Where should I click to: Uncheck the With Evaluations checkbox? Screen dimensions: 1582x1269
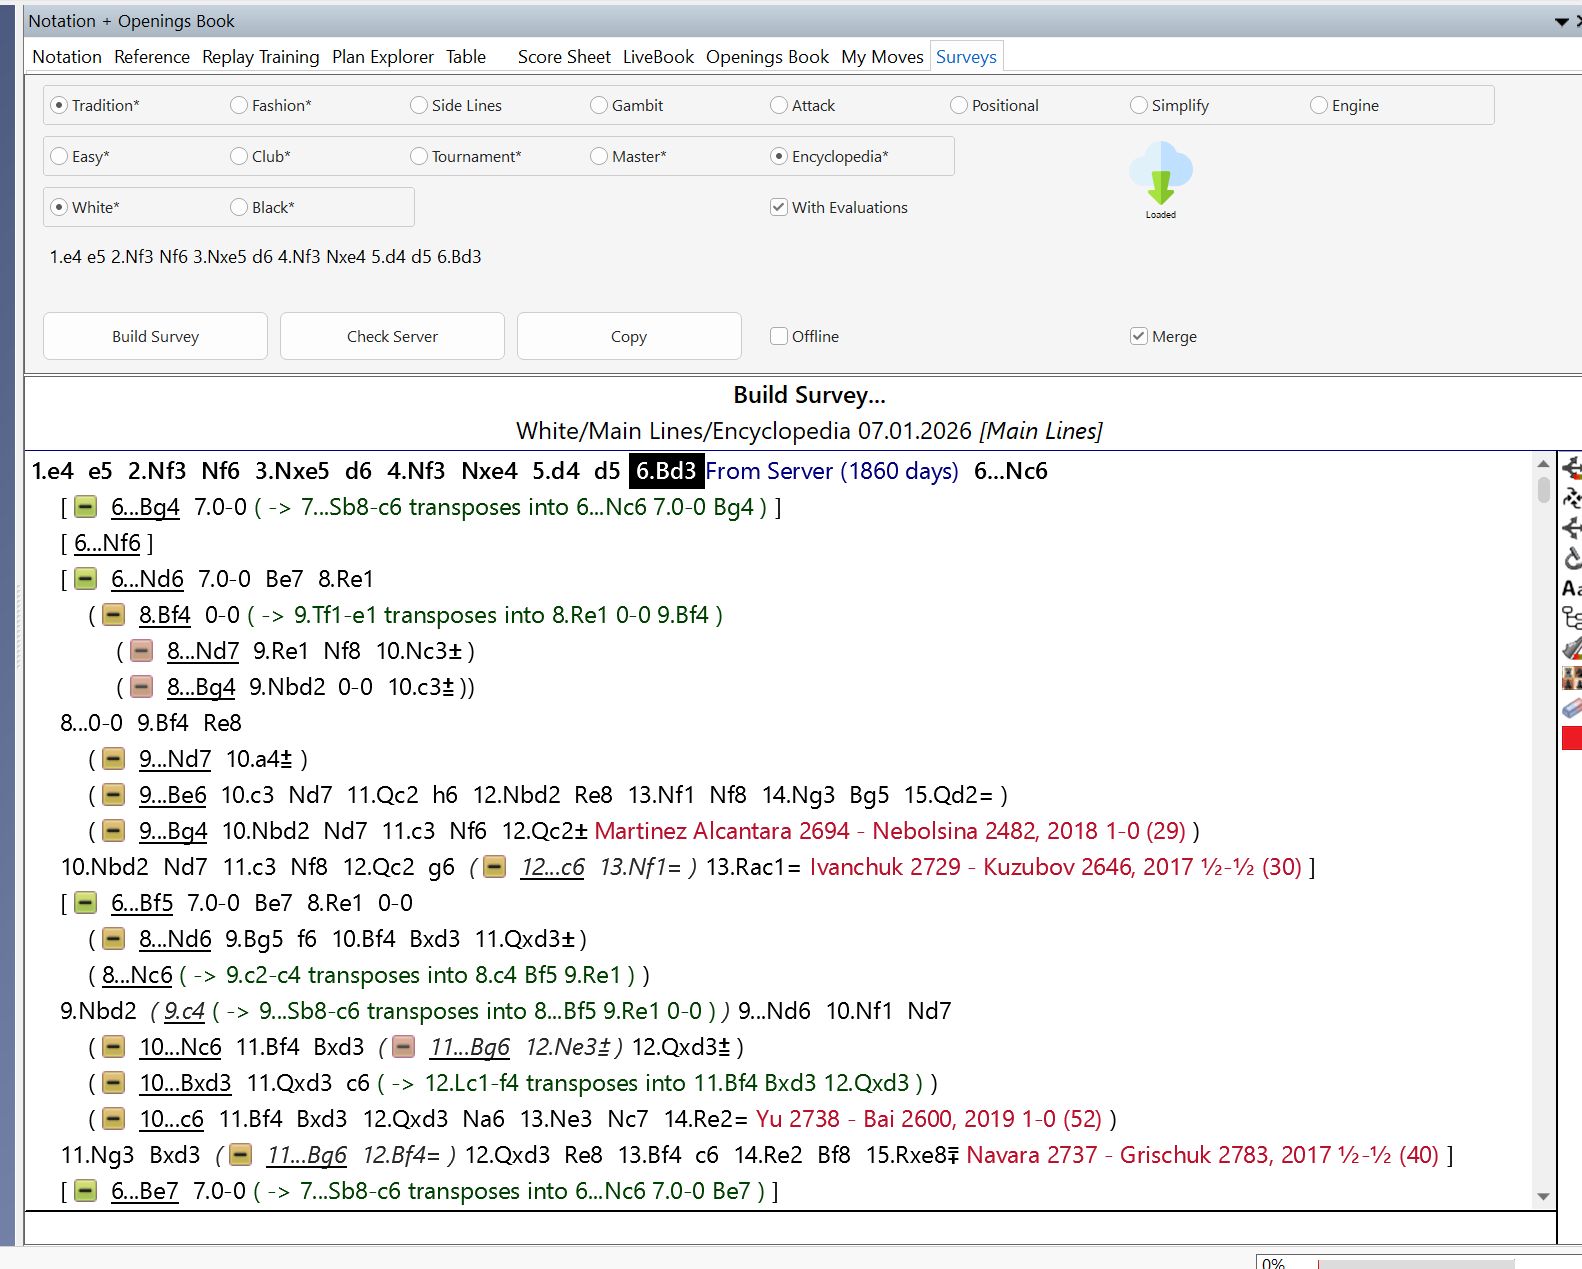click(x=779, y=207)
